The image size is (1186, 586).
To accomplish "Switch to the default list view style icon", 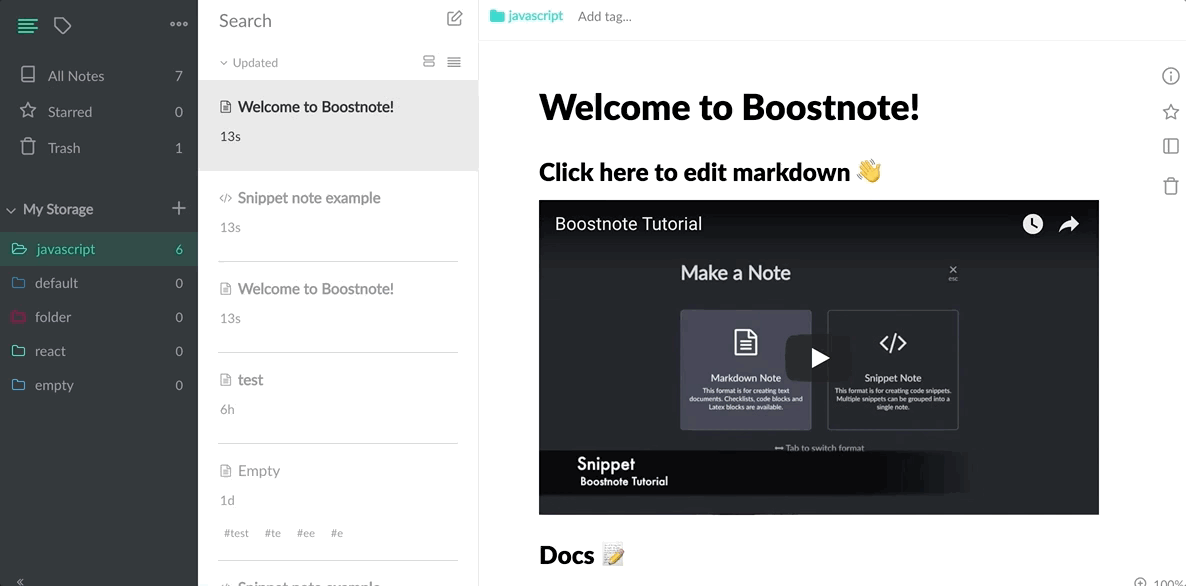I will (x=429, y=62).
